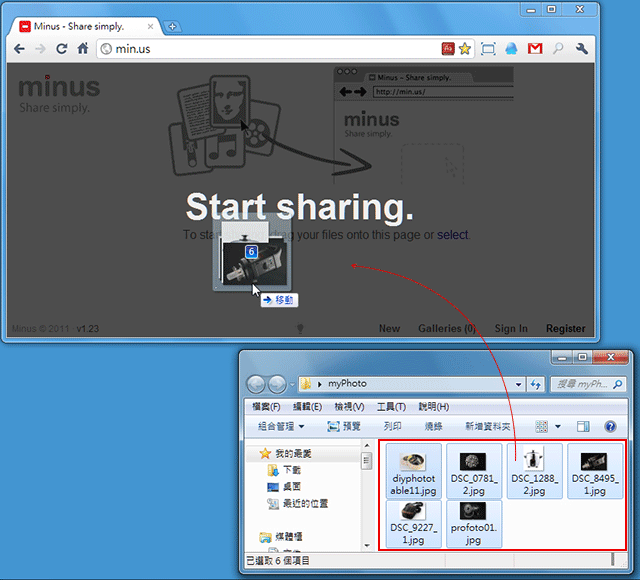Open a new Chrome tab
This screenshot has height=580, width=640.
click(172, 27)
